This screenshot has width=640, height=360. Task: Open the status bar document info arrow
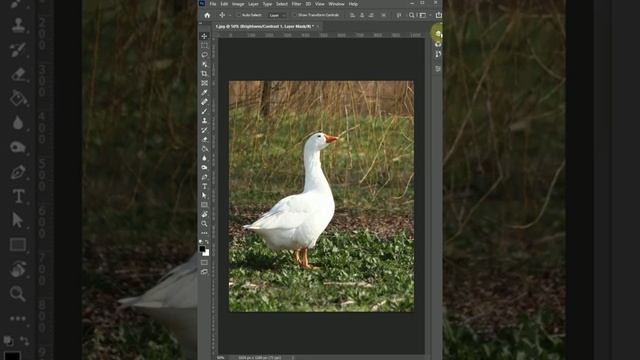293,358
